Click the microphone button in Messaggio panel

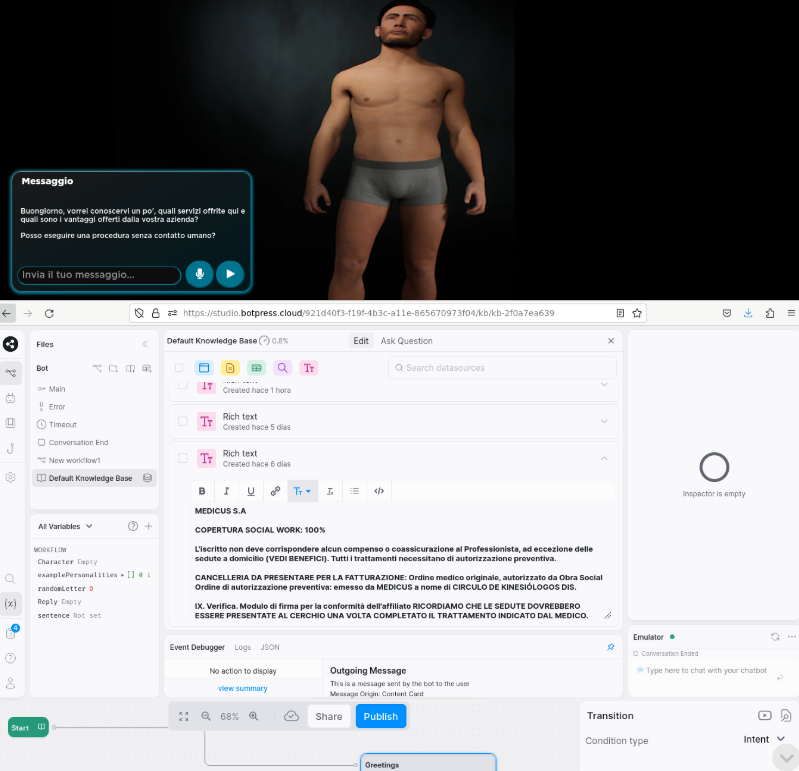pyautogui.click(x=199, y=274)
